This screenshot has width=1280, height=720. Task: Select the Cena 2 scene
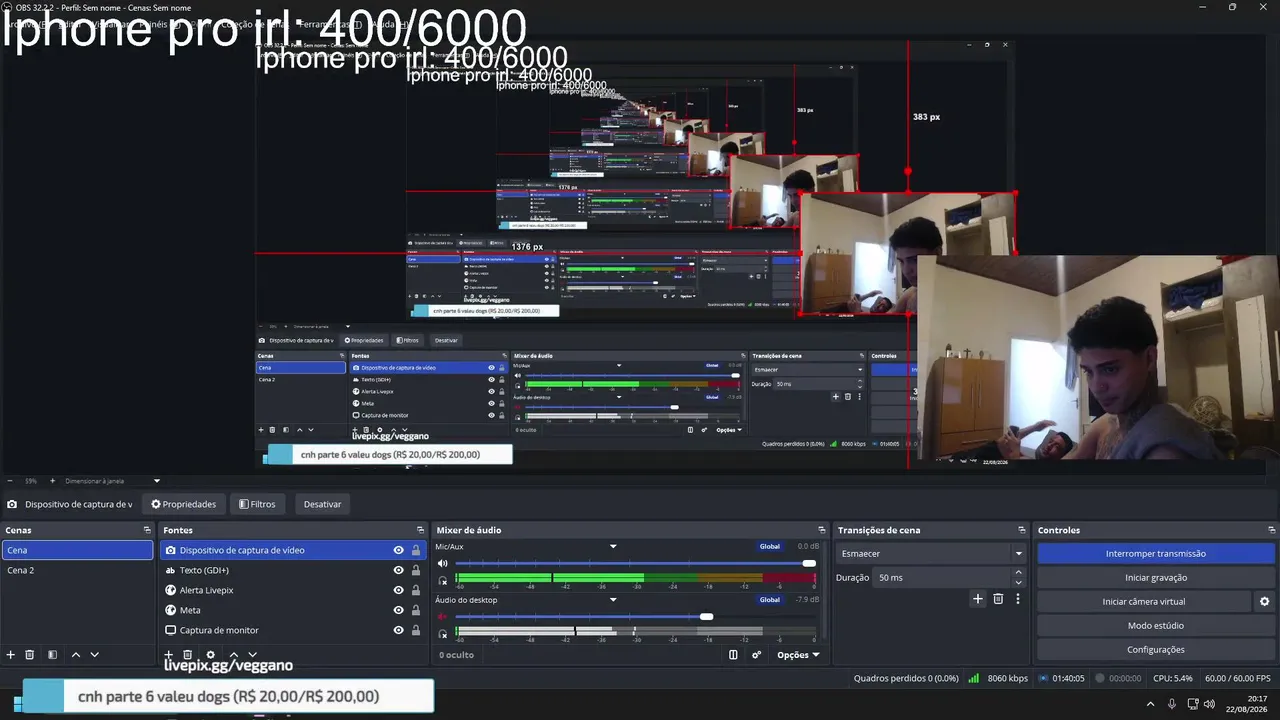tap(77, 570)
